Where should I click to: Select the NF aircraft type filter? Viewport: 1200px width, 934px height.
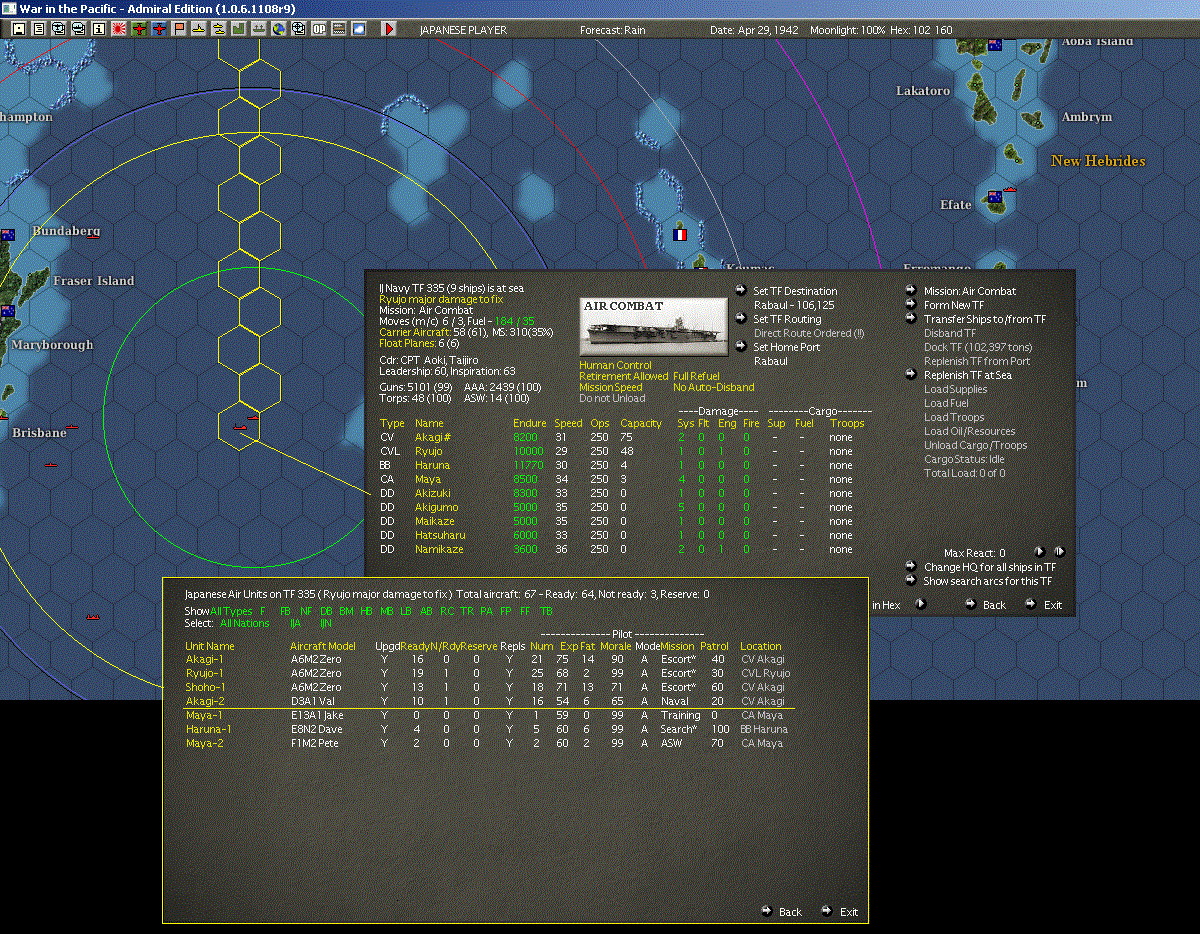click(306, 611)
